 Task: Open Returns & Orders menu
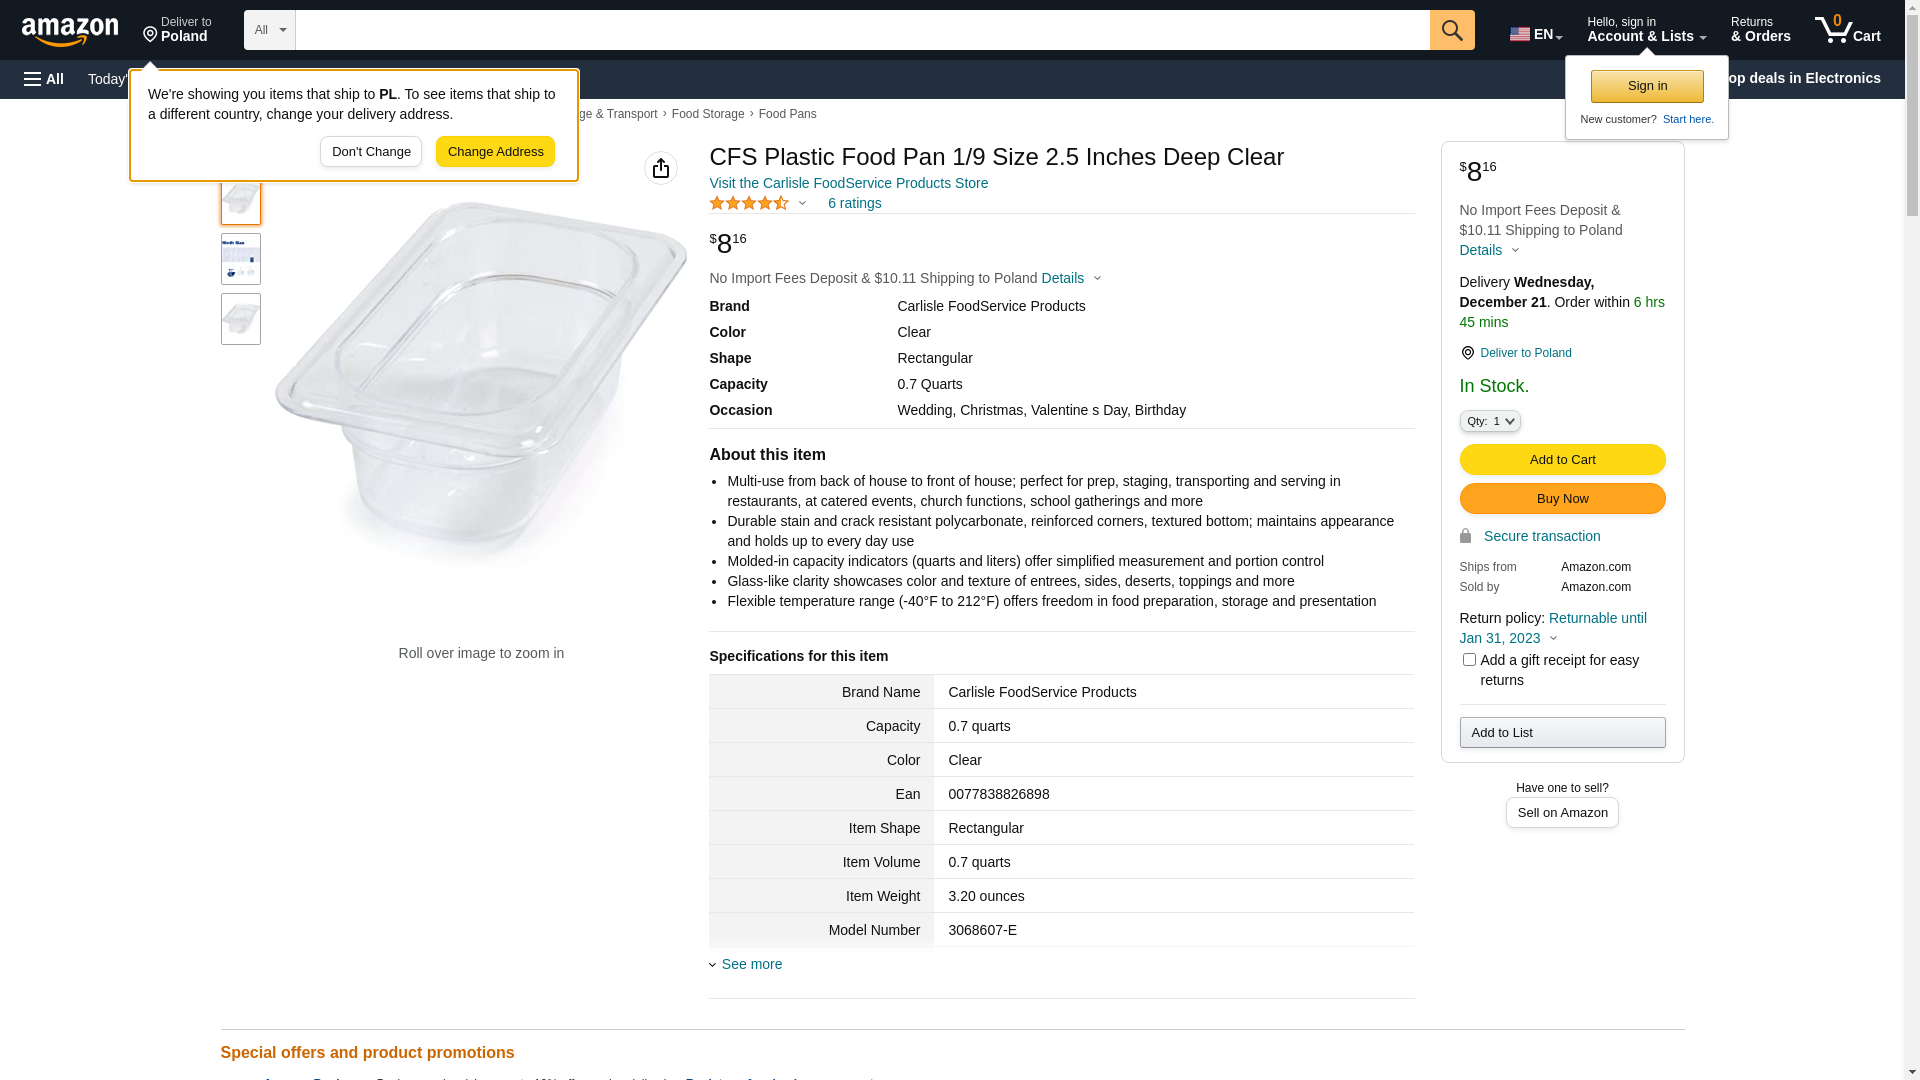(x=1760, y=30)
